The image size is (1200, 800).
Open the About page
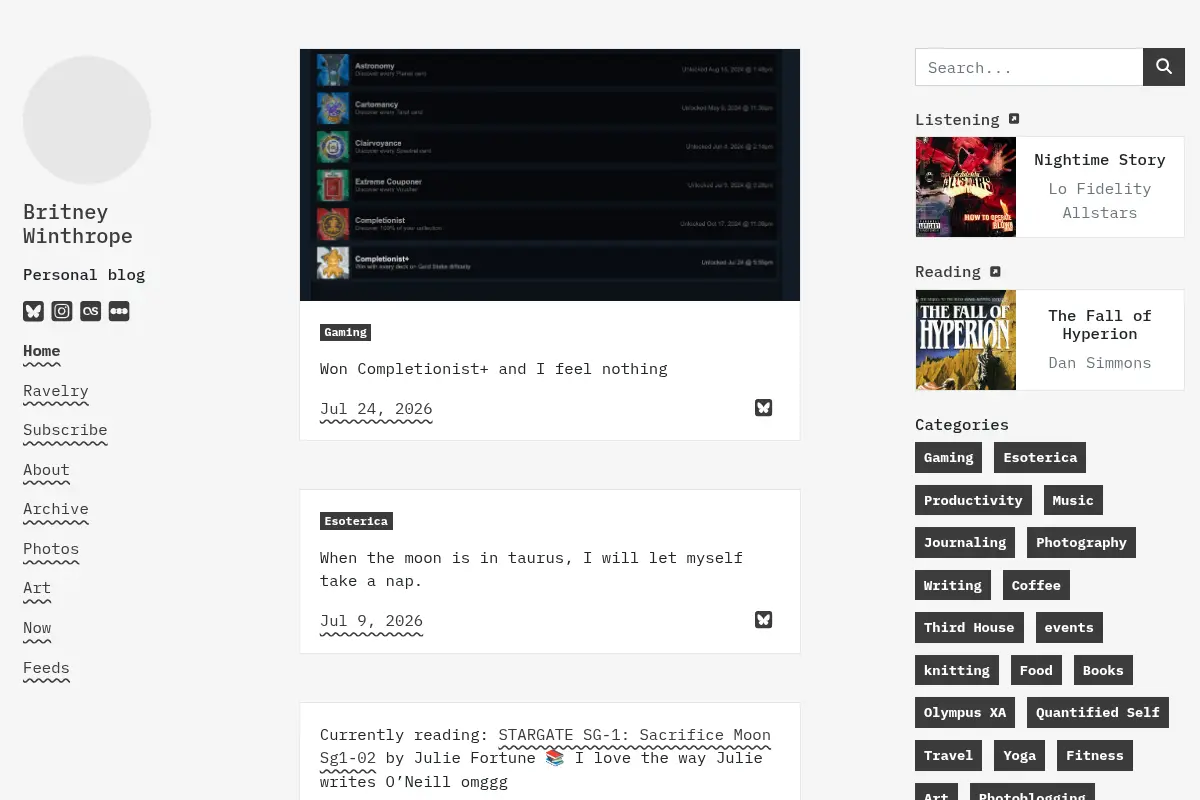coord(47,470)
